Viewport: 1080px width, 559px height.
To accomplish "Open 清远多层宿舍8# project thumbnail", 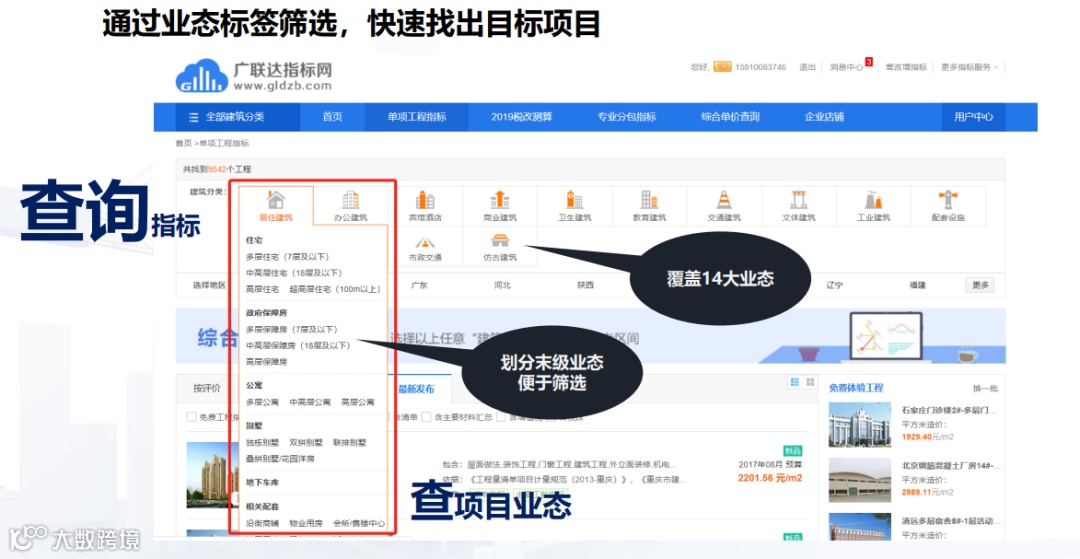I will (x=860, y=527).
